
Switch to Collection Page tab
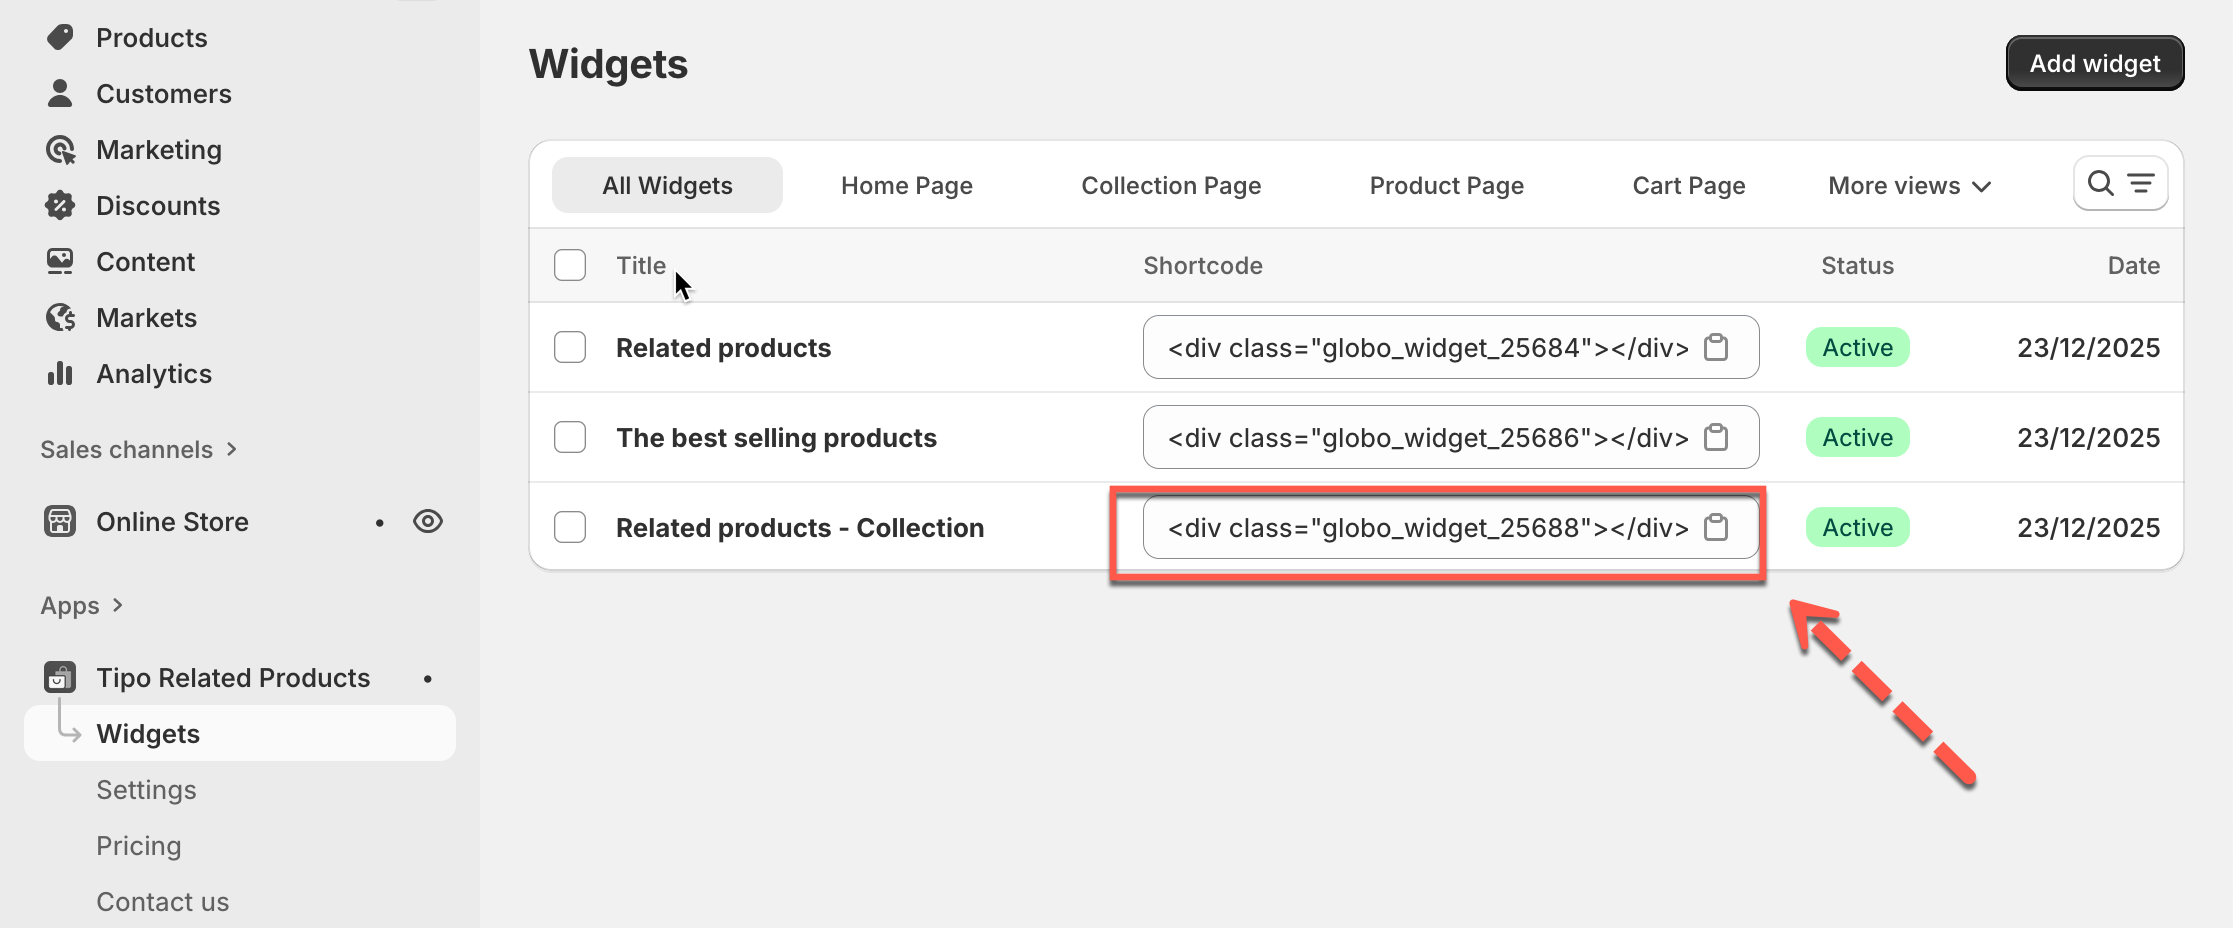tap(1171, 186)
